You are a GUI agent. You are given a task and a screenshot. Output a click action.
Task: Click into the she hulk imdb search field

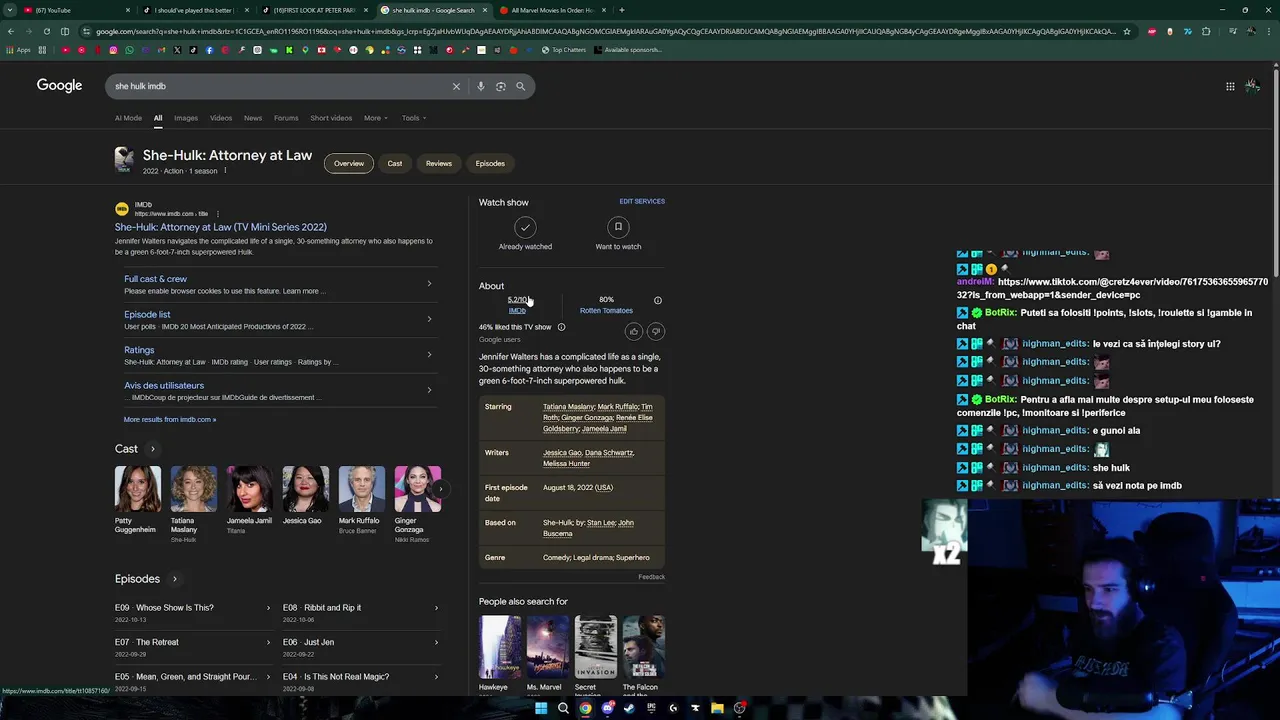280,86
